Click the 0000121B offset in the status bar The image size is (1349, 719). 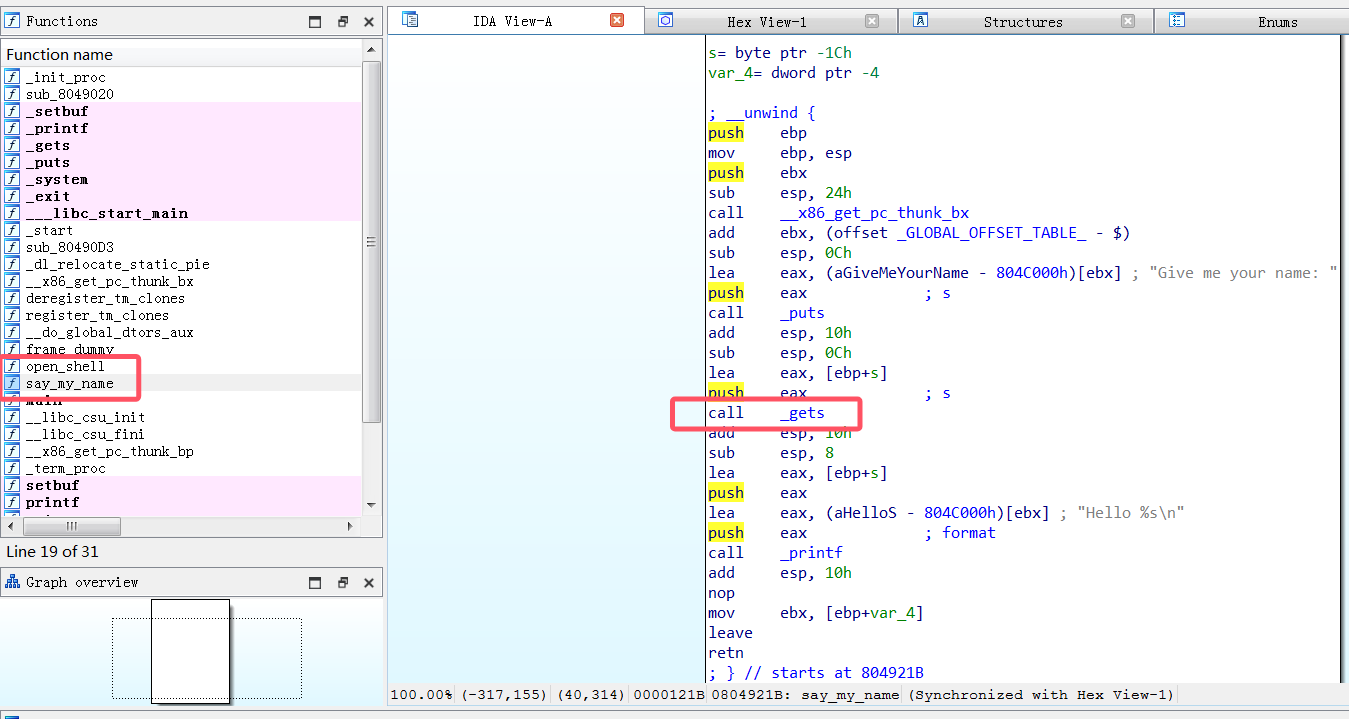(x=669, y=694)
